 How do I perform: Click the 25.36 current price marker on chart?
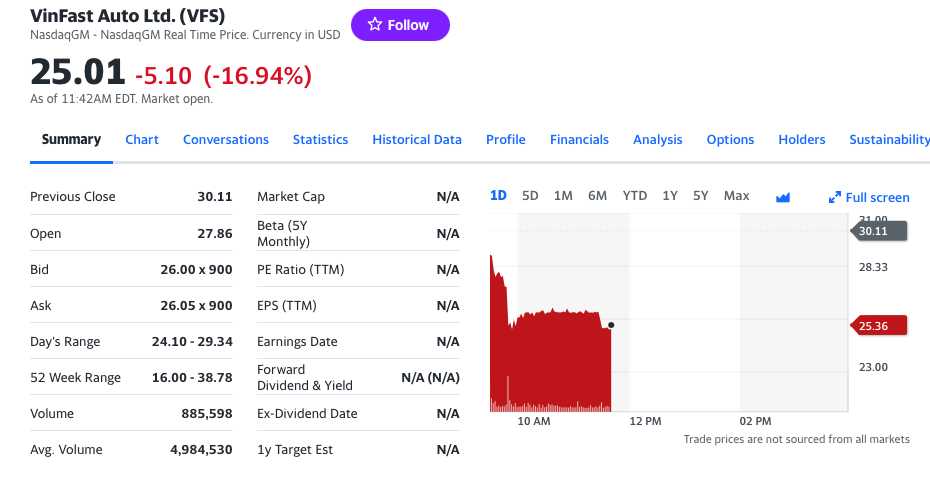(x=878, y=325)
